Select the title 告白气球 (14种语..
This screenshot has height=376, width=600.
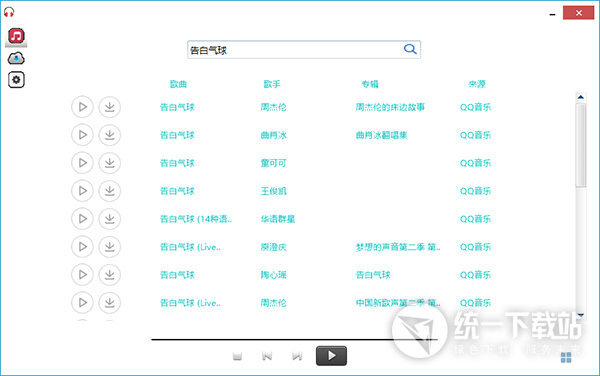pyautogui.click(x=196, y=219)
